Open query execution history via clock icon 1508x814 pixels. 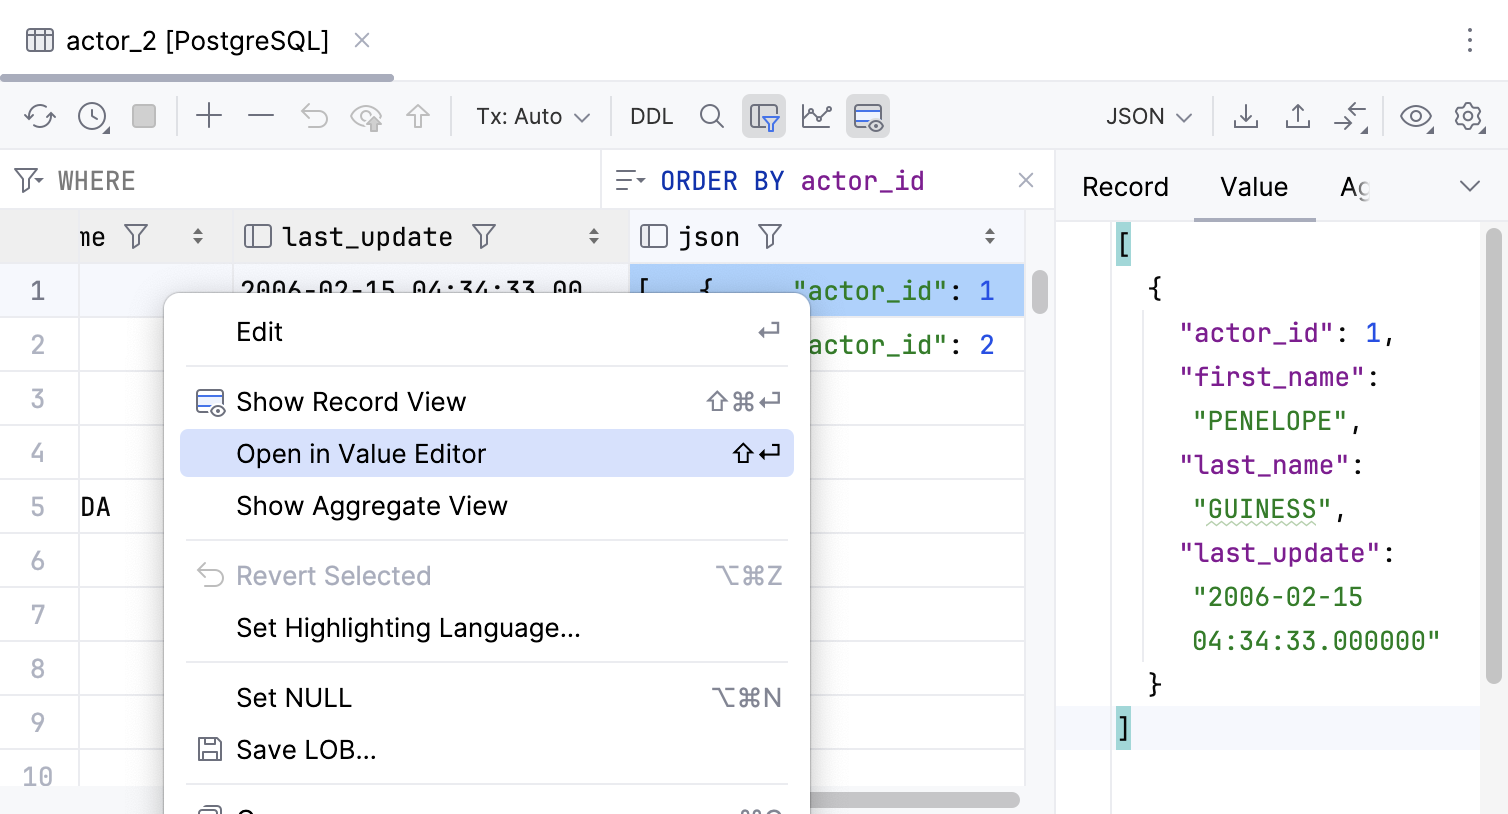click(x=92, y=116)
